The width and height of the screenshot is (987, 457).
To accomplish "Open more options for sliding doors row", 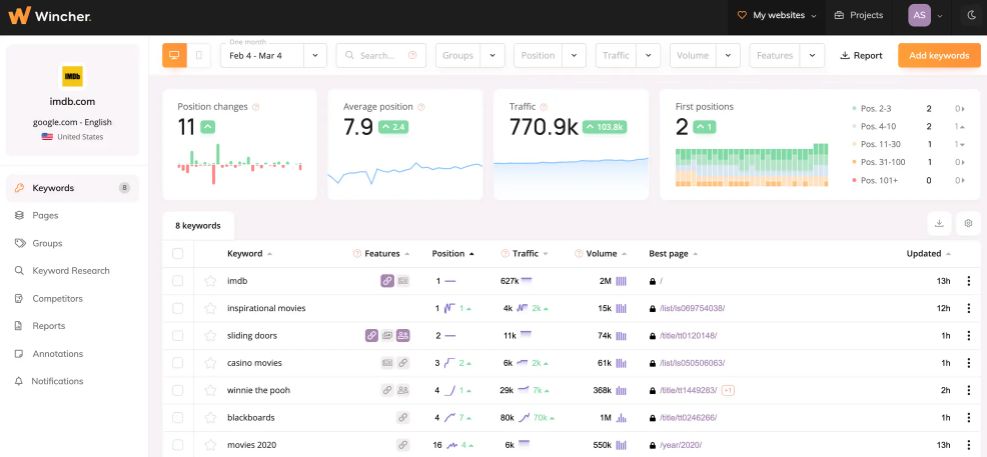I will [x=969, y=336].
